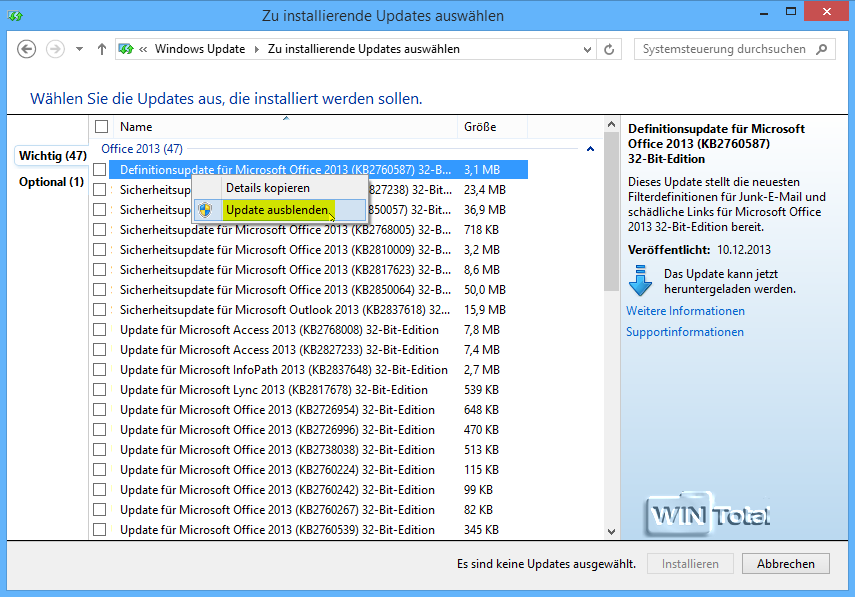Minimize the window
Screen dimensions: 855x597
[x=764, y=12]
